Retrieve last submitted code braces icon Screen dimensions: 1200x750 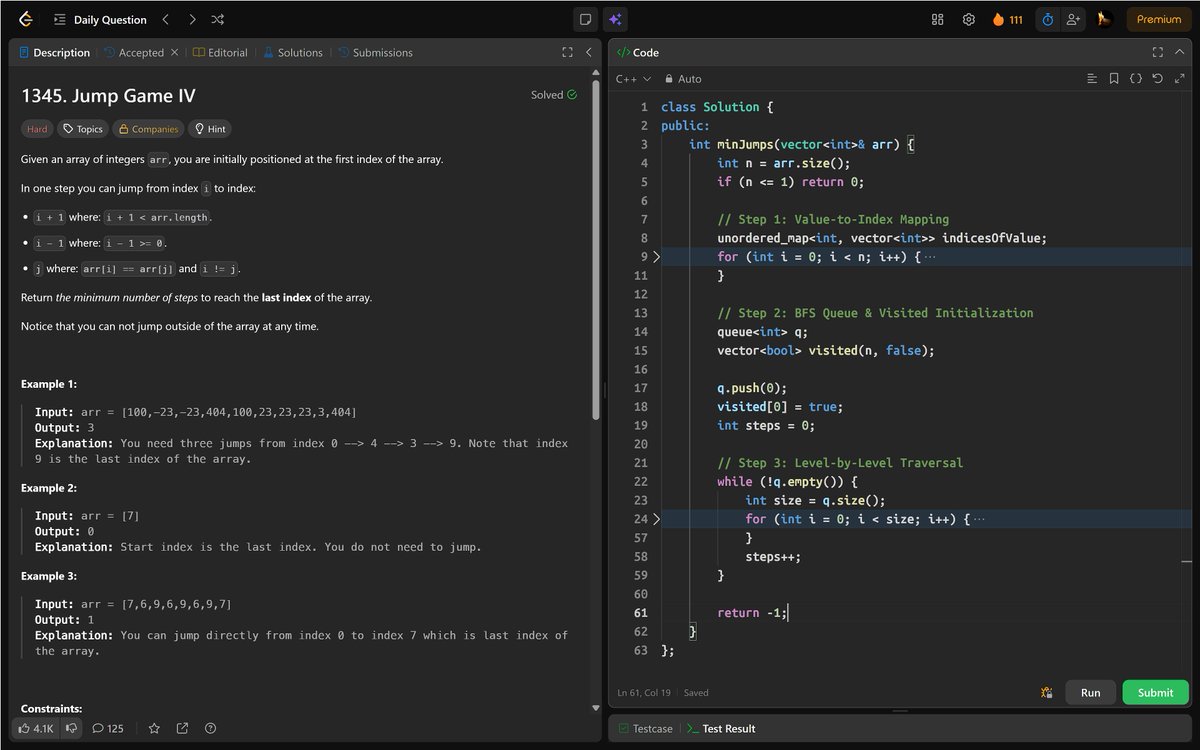click(x=1135, y=78)
